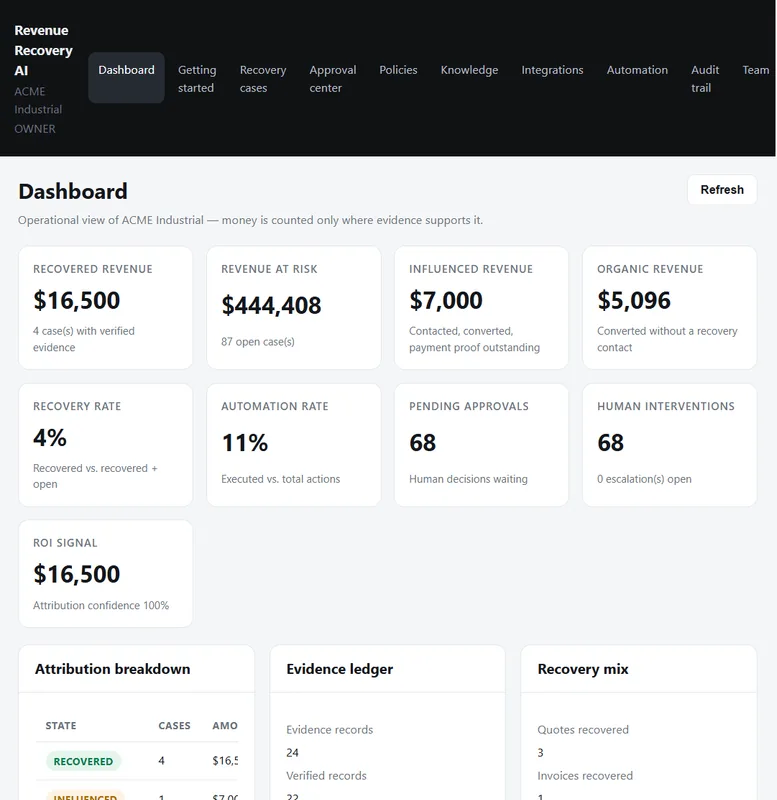Click the Recovered row case count 4

161,761
